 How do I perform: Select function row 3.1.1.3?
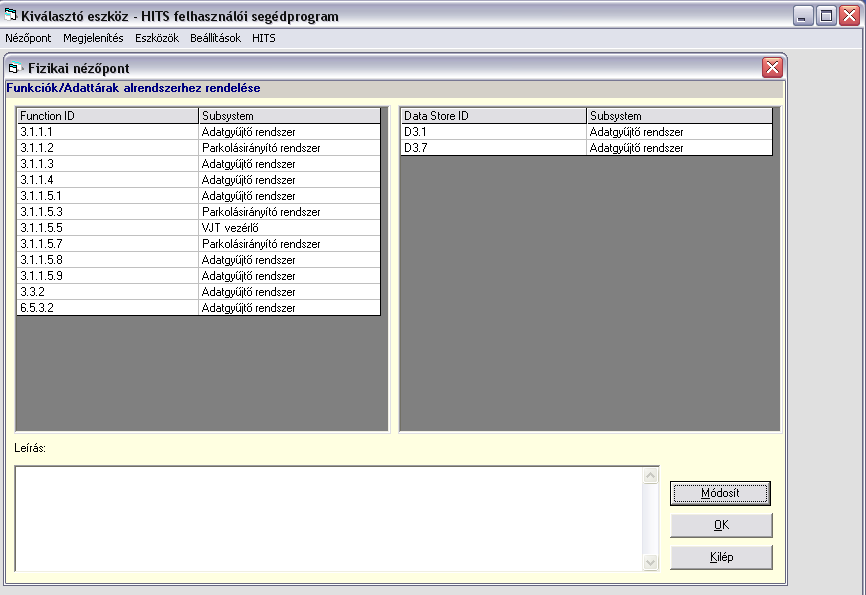199,164
